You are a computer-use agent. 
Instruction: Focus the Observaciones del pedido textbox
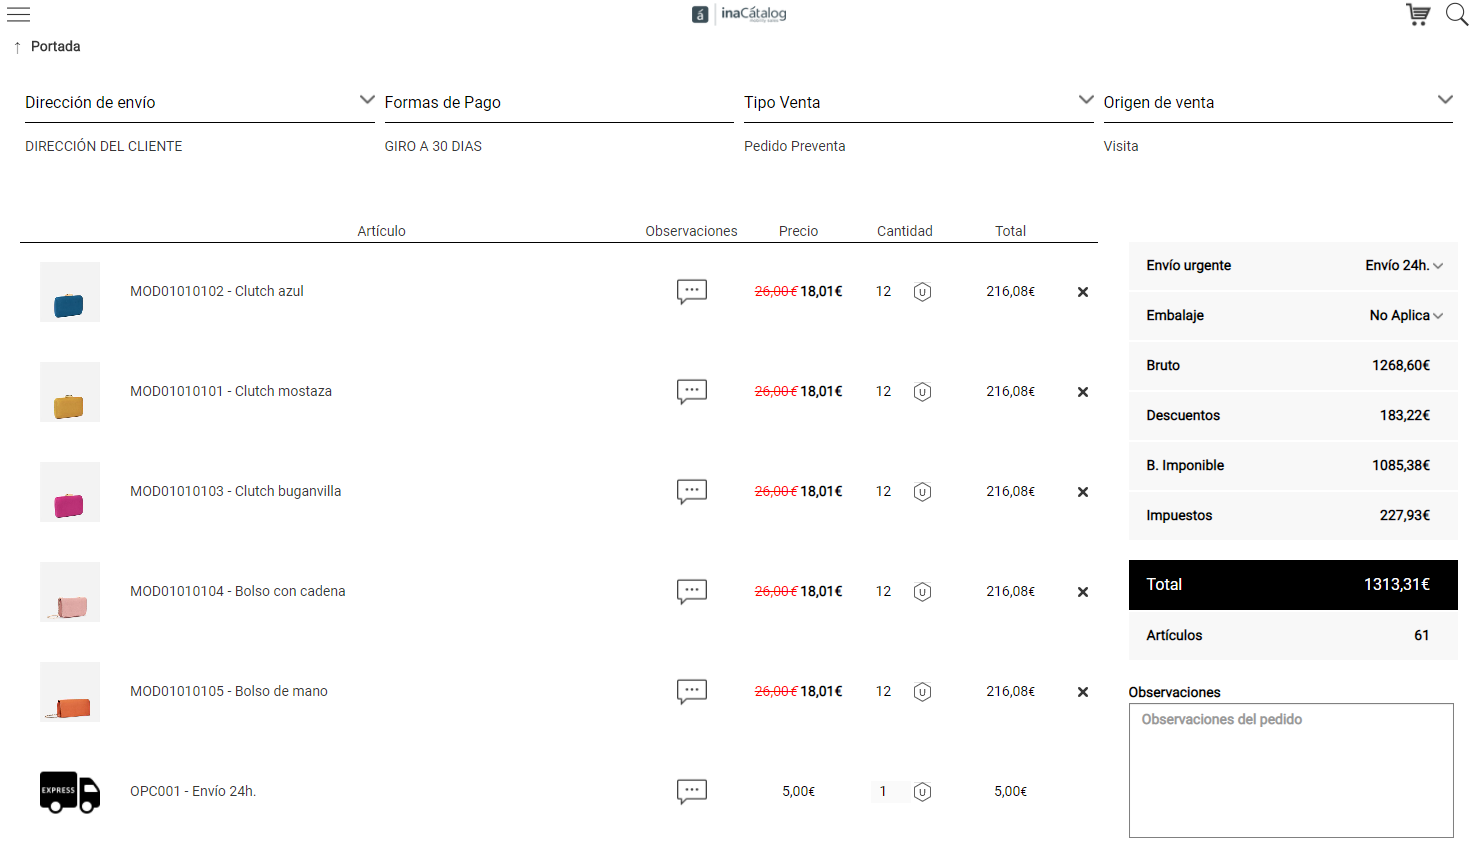[1291, 770]
